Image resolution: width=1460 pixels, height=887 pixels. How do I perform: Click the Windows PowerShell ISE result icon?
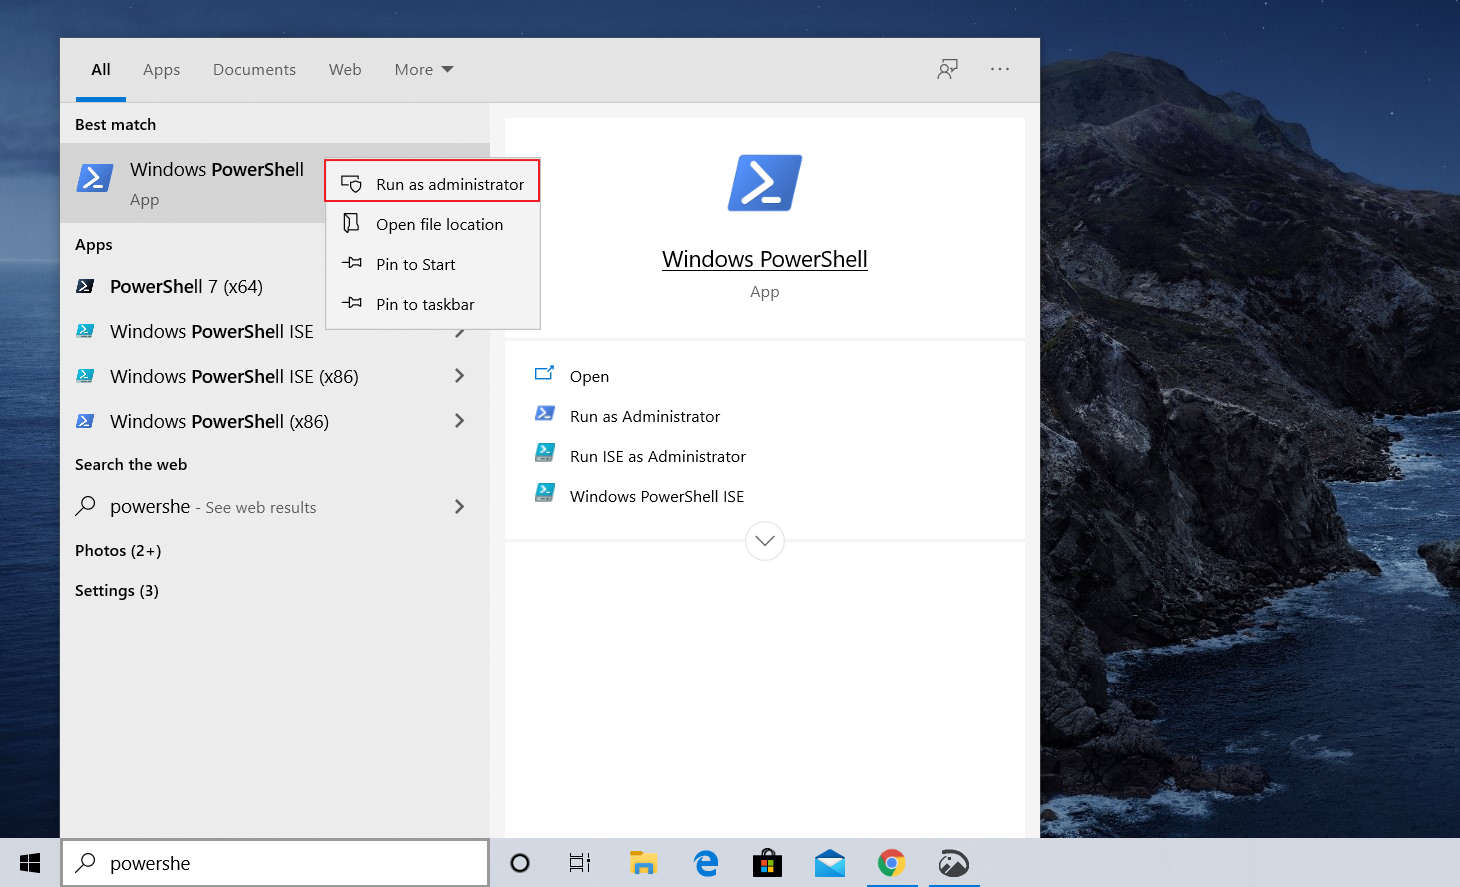pos(85,331)
